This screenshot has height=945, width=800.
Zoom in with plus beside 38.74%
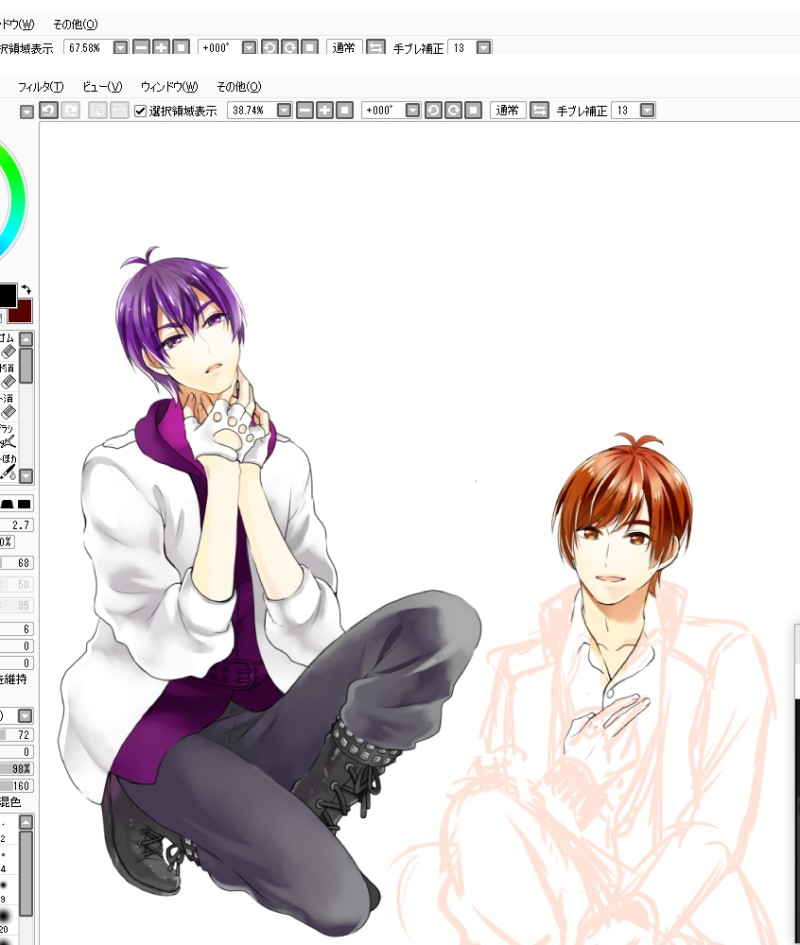(325, 110)
